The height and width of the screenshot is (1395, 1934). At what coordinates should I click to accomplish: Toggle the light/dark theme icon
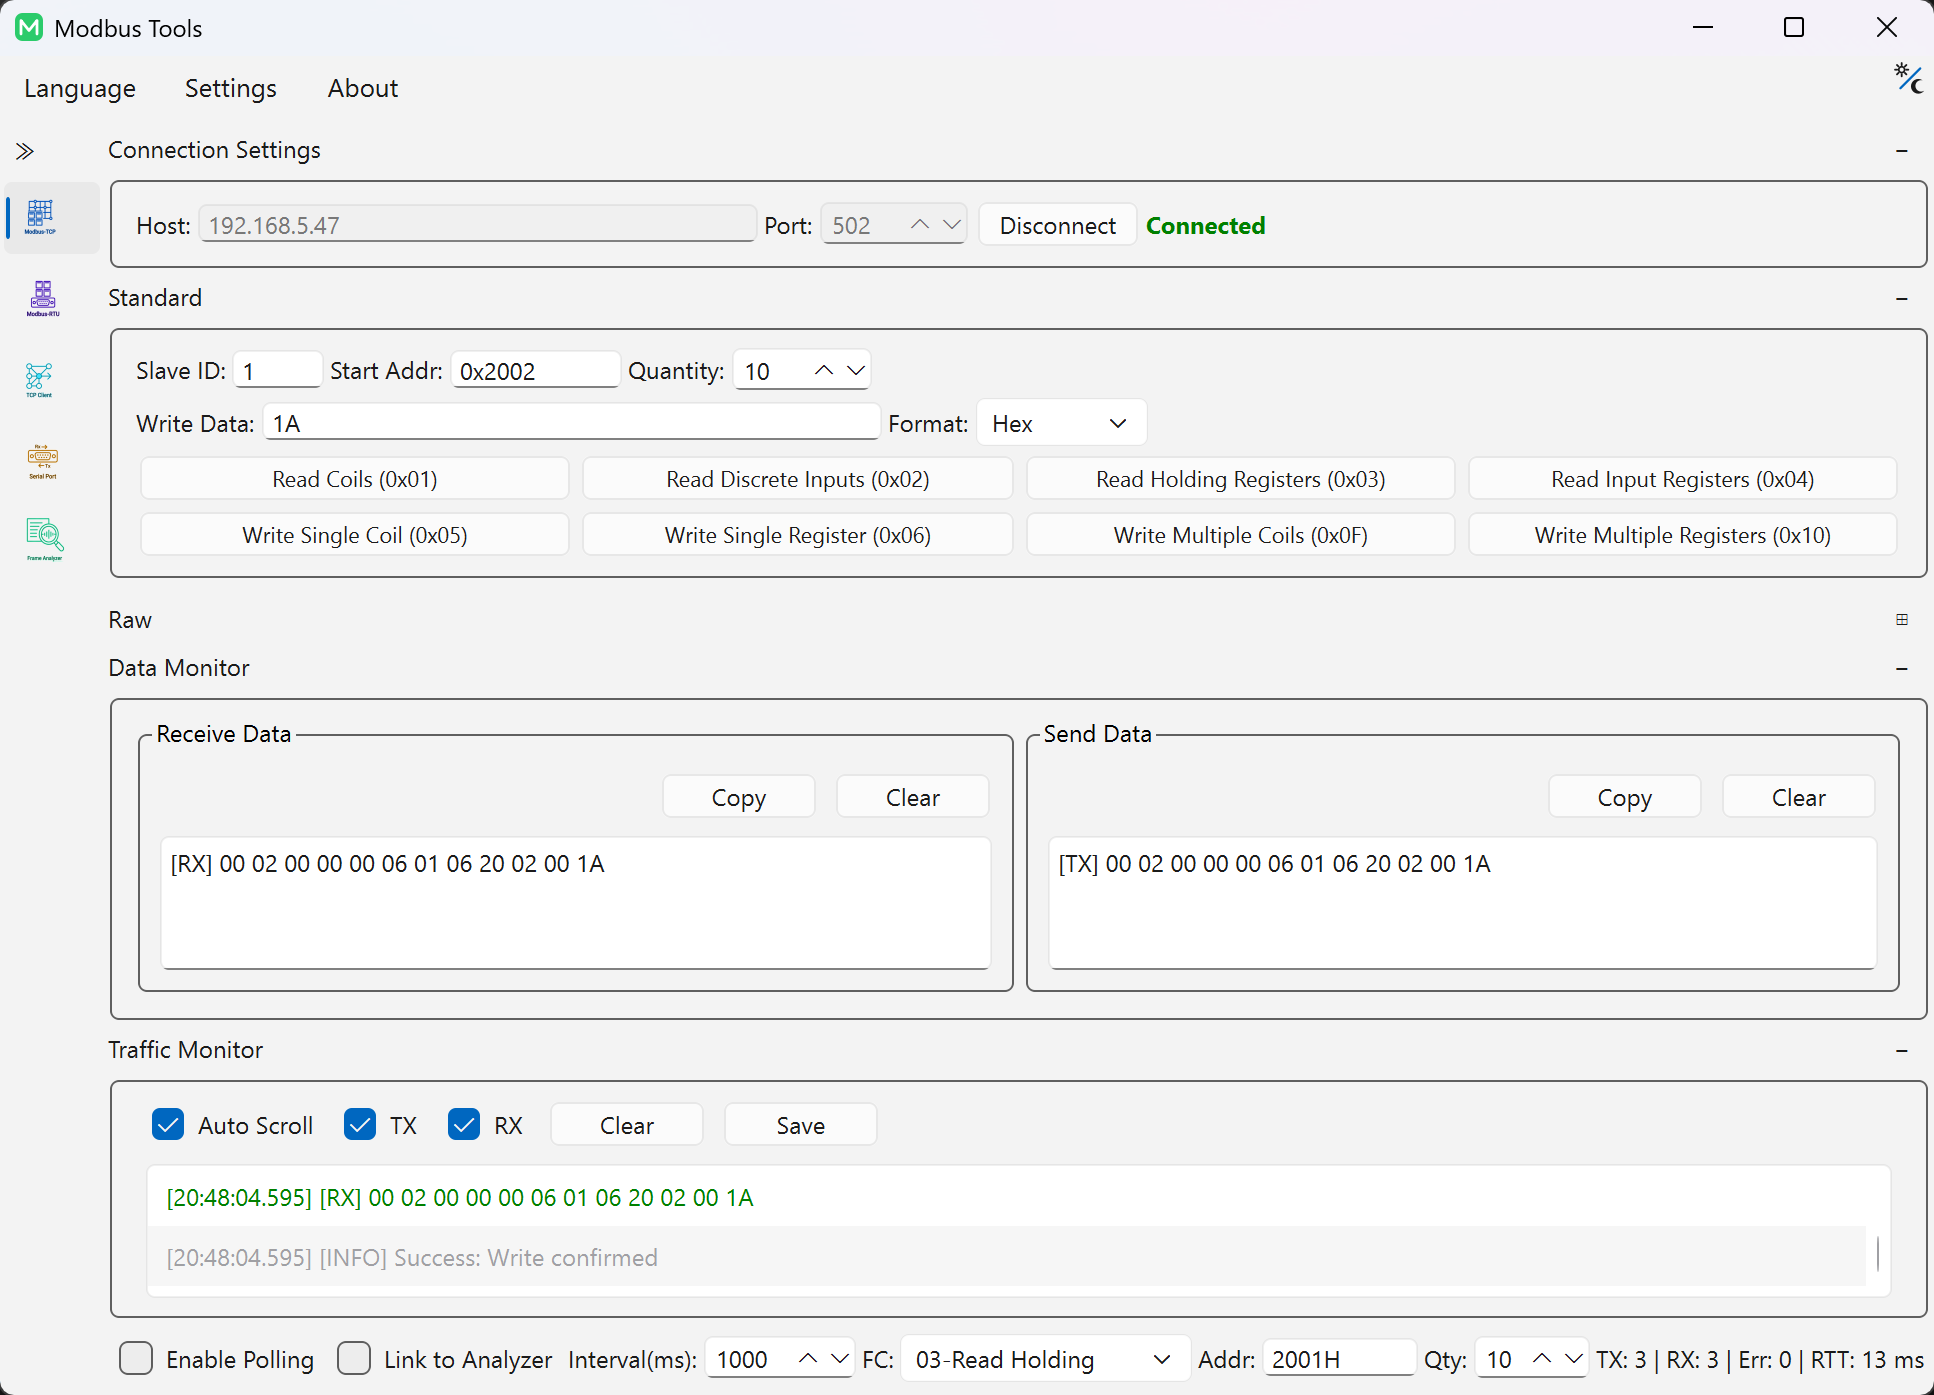(x=1908, y=78)
